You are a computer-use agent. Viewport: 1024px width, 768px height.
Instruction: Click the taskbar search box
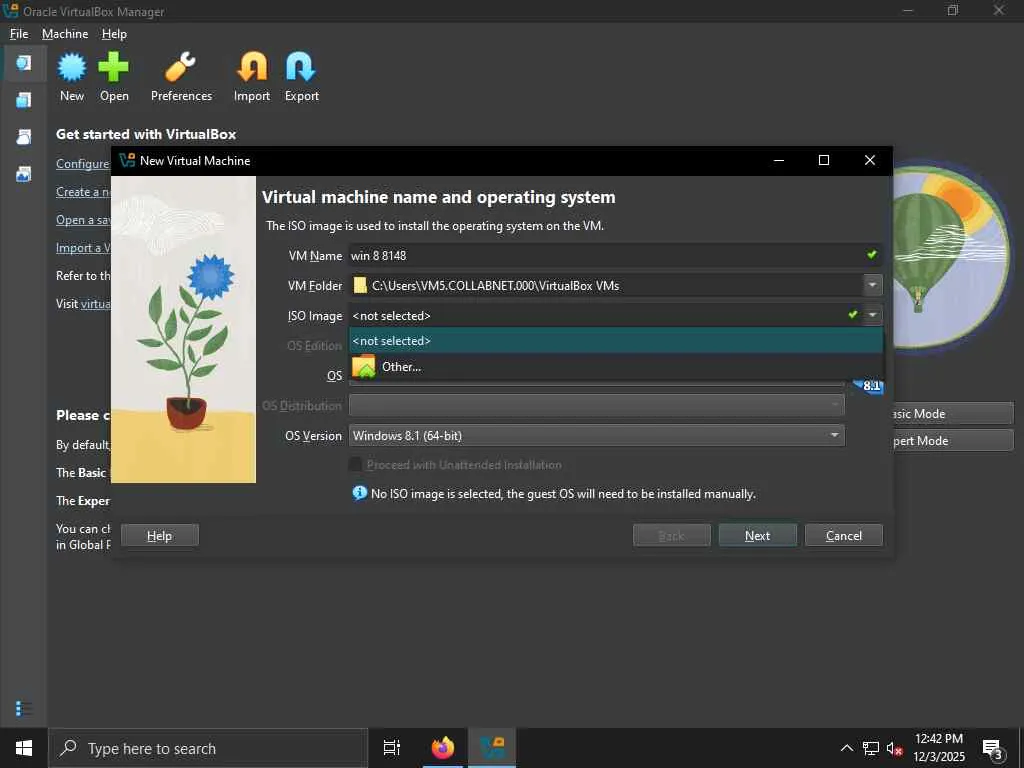(x=208, y=748)
